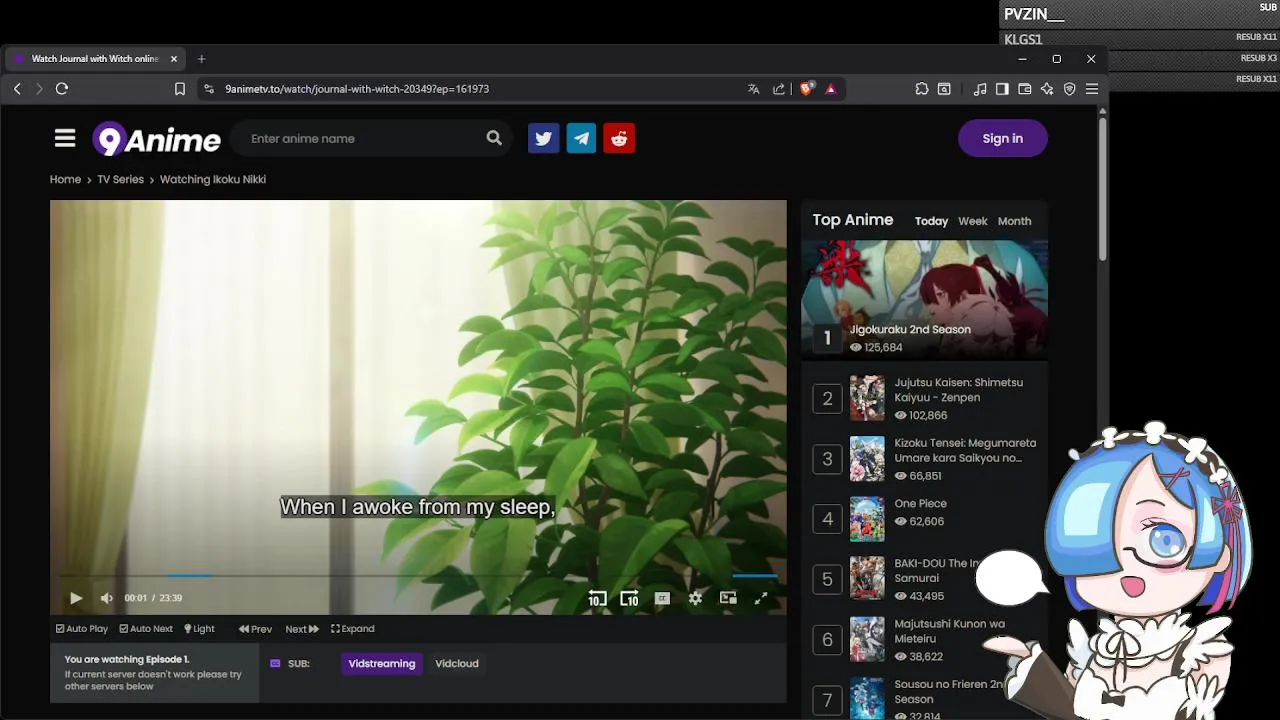Select the Vidcloud server
The height and width of the screenshot is (720, 1280).
(457, 664)
